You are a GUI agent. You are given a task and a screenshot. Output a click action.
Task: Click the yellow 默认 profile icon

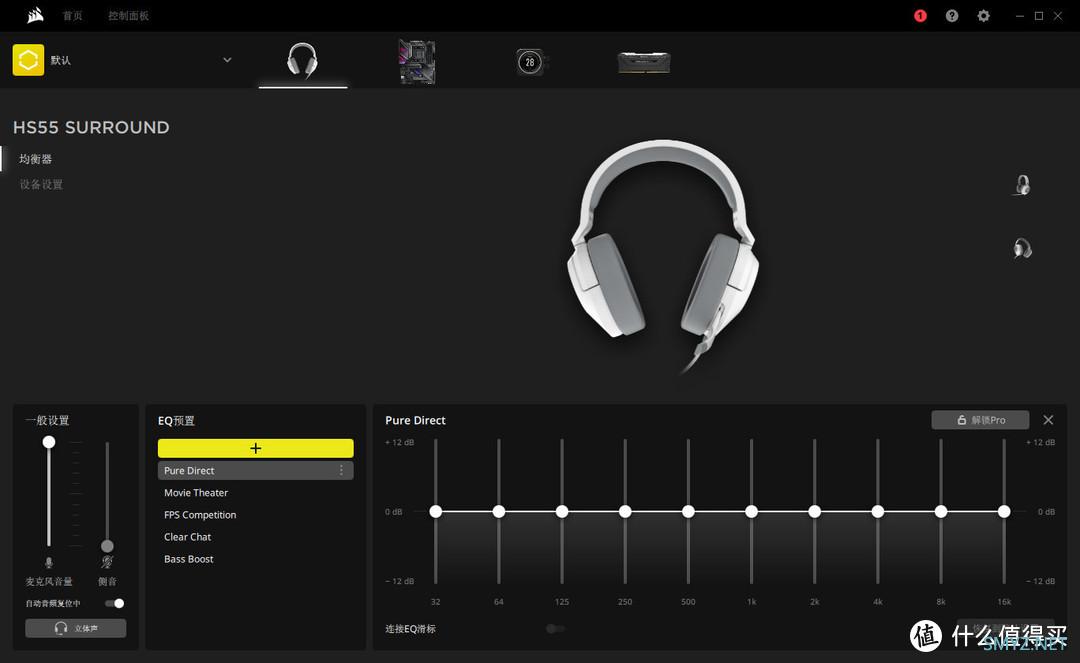28,60
